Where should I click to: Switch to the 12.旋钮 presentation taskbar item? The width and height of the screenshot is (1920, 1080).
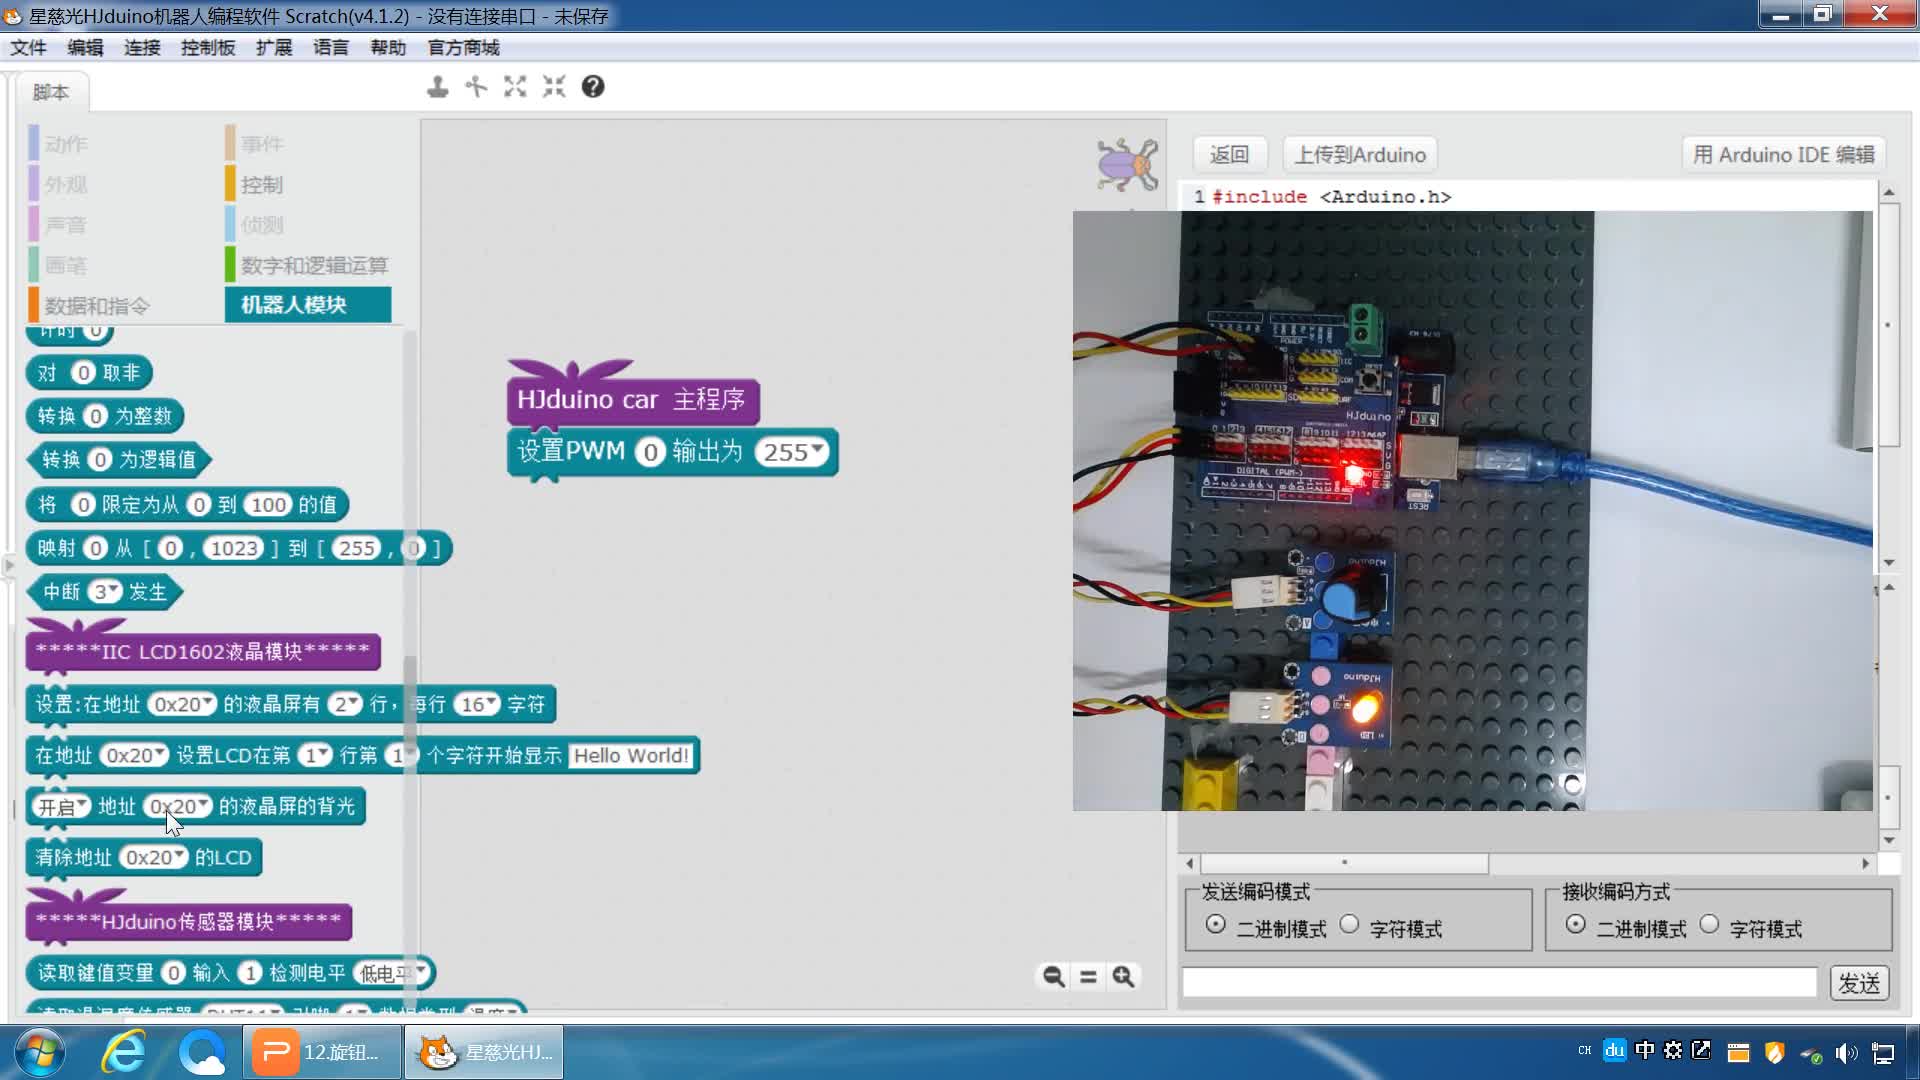point(322,1052)
